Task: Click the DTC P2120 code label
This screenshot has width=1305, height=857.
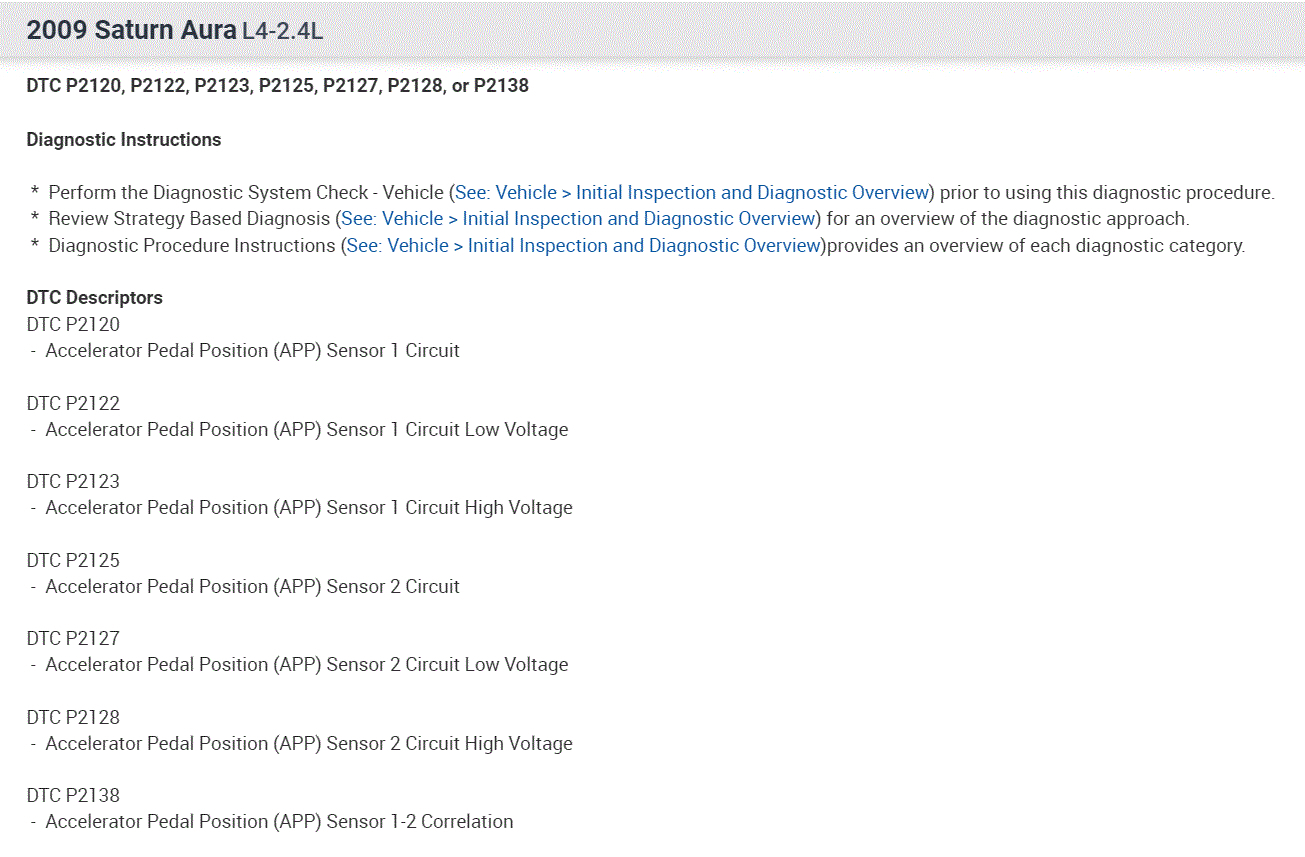Action: tap(73, 324)
